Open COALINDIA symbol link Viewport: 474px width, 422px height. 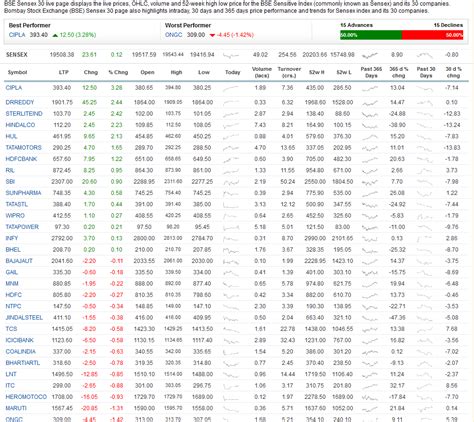(x=21, y=352)
